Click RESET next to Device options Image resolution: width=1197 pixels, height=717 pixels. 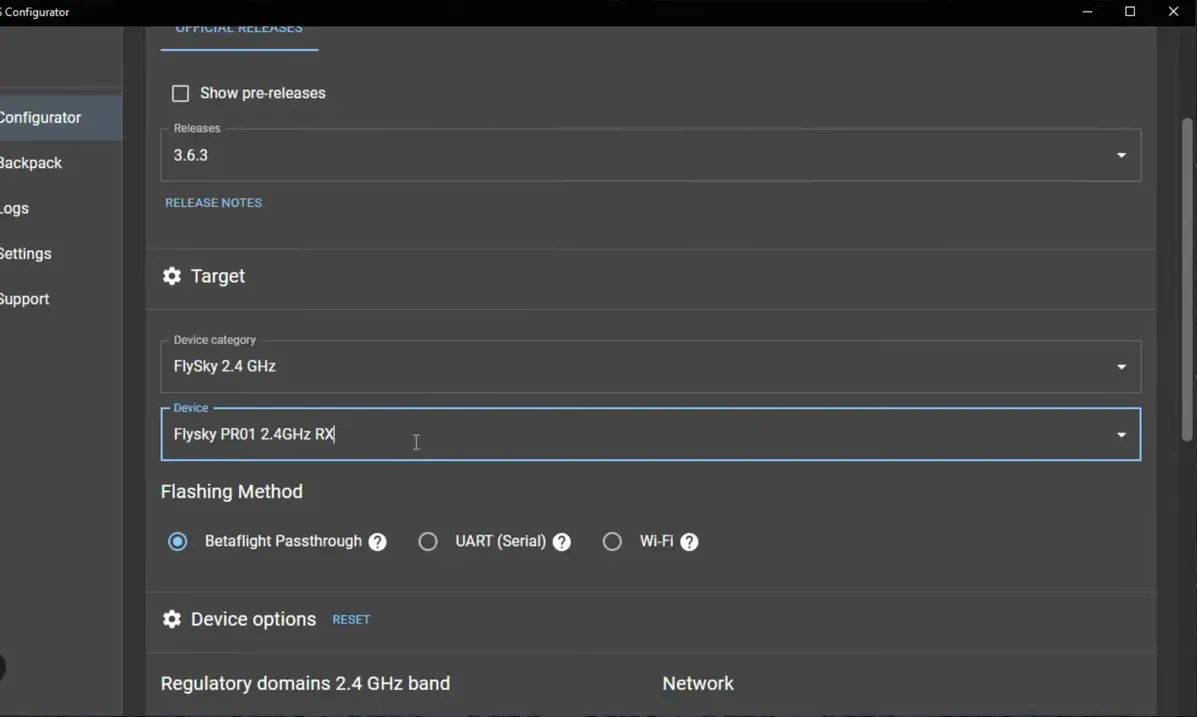pos(351,619)
